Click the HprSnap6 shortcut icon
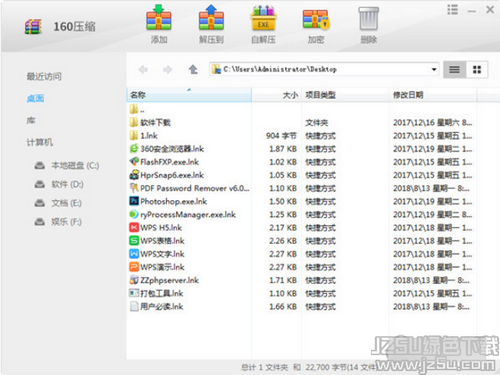The image size is (500, 375). [x=134, y=175]
